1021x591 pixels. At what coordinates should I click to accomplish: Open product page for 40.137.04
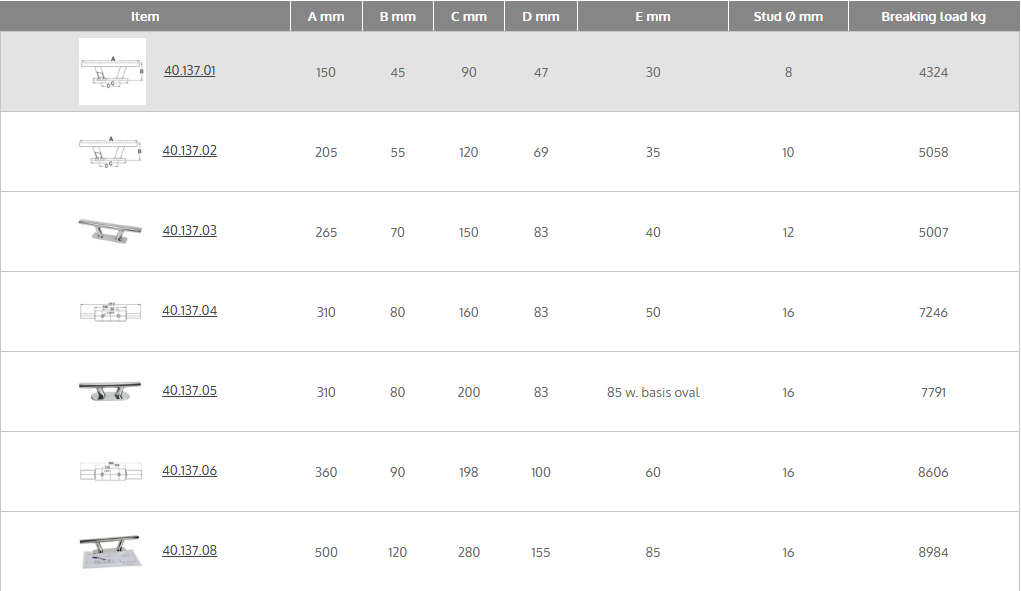click(190, 311)
